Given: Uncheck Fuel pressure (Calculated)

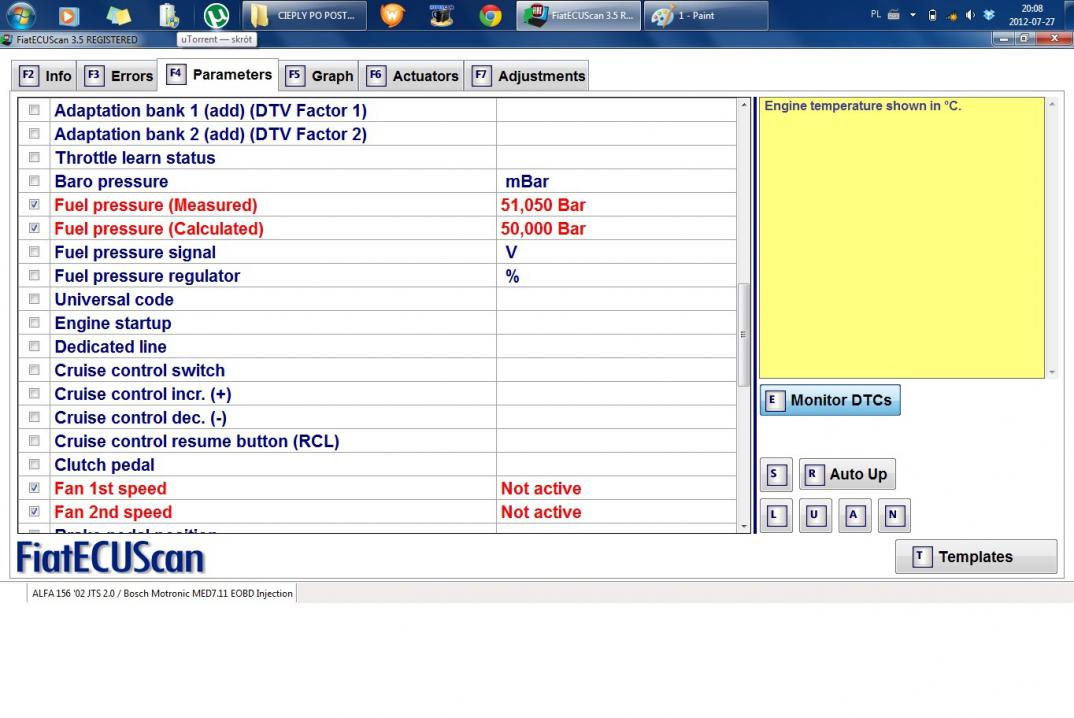Looking at the screenshot, I should click(x=34, y=228).
